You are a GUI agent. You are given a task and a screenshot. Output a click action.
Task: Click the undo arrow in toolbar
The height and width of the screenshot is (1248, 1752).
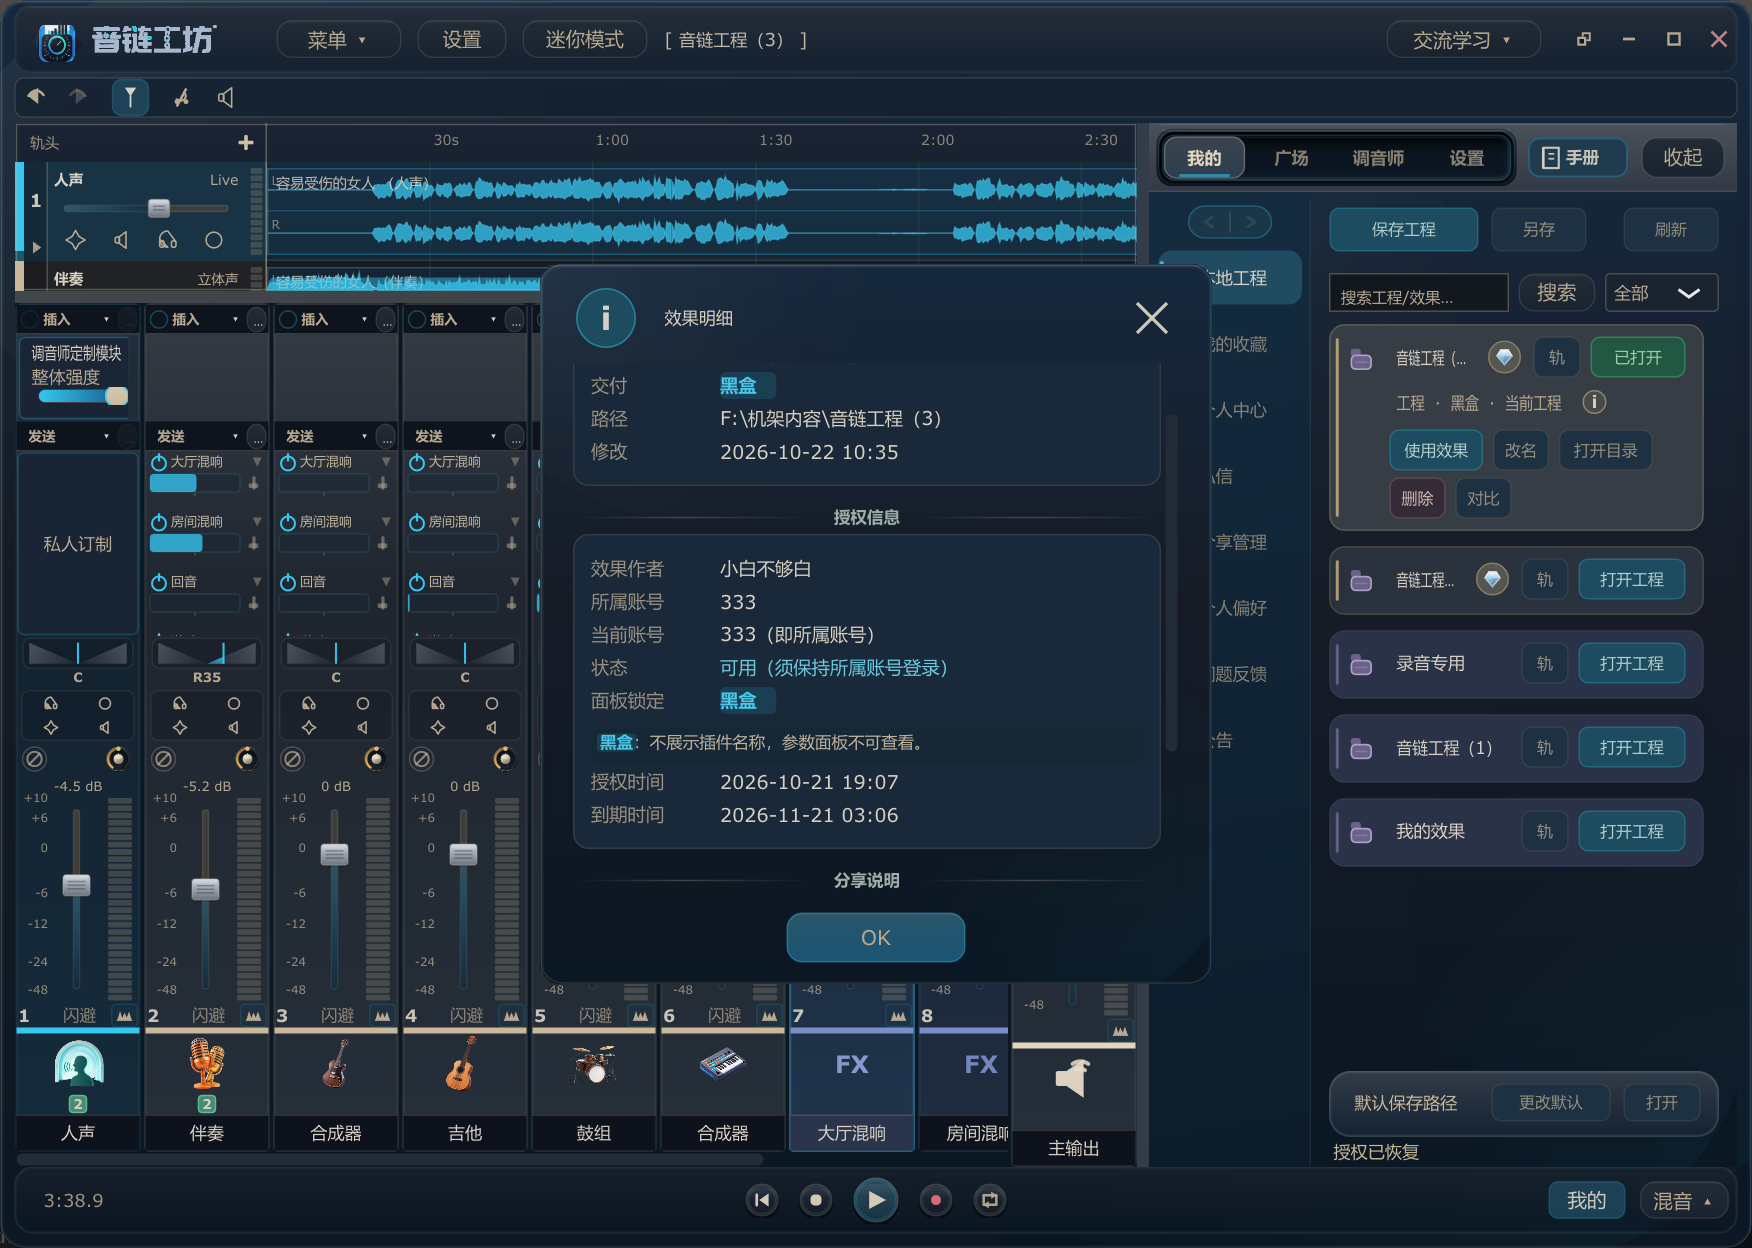(36, 96)
